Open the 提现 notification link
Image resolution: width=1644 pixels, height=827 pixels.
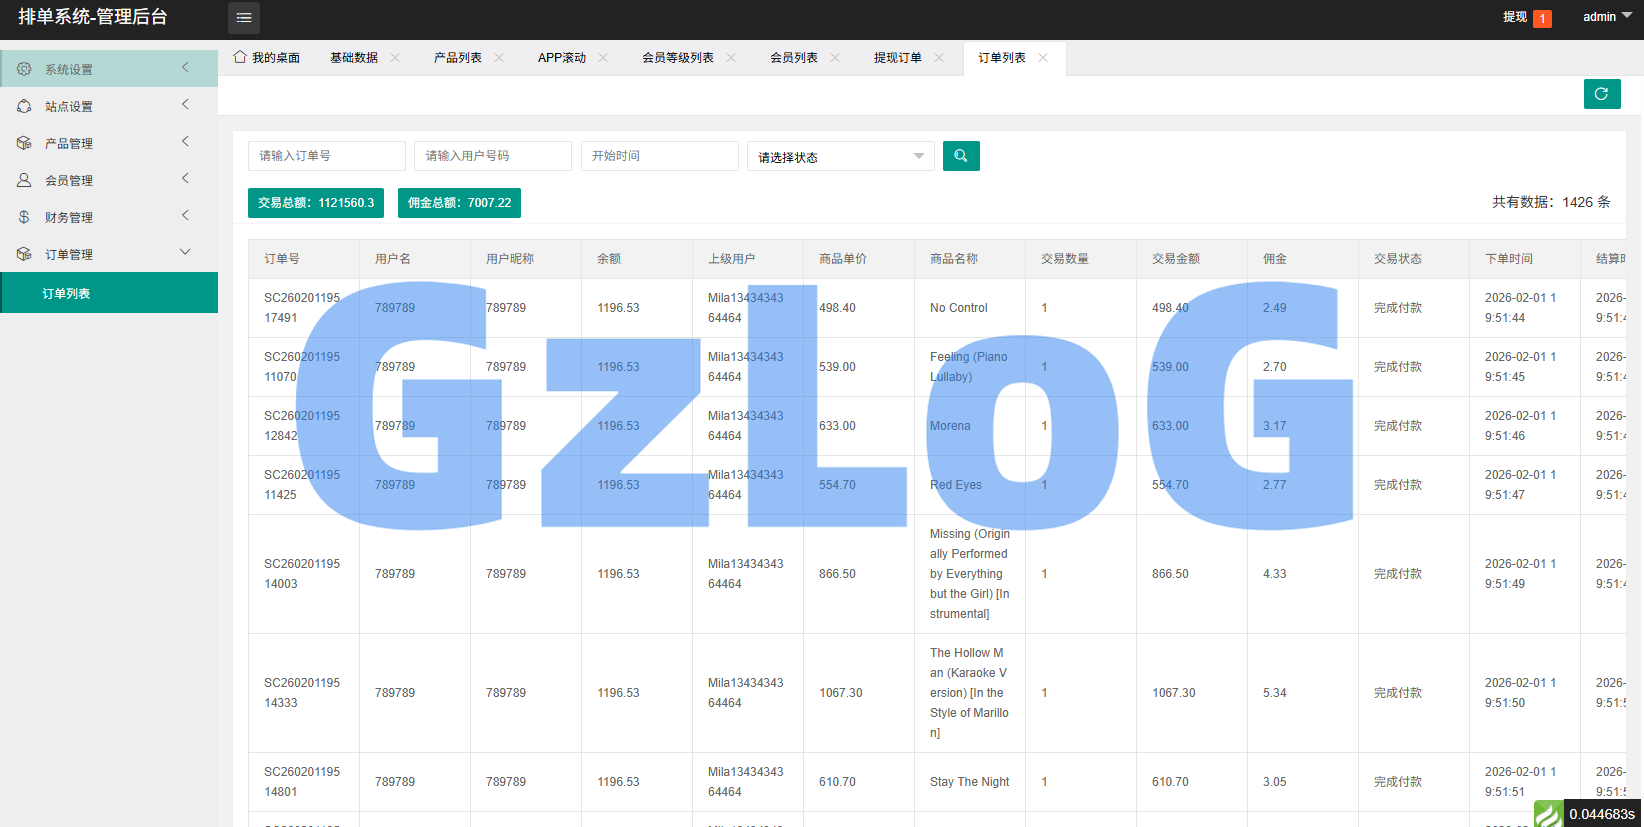coord(1514,17)
